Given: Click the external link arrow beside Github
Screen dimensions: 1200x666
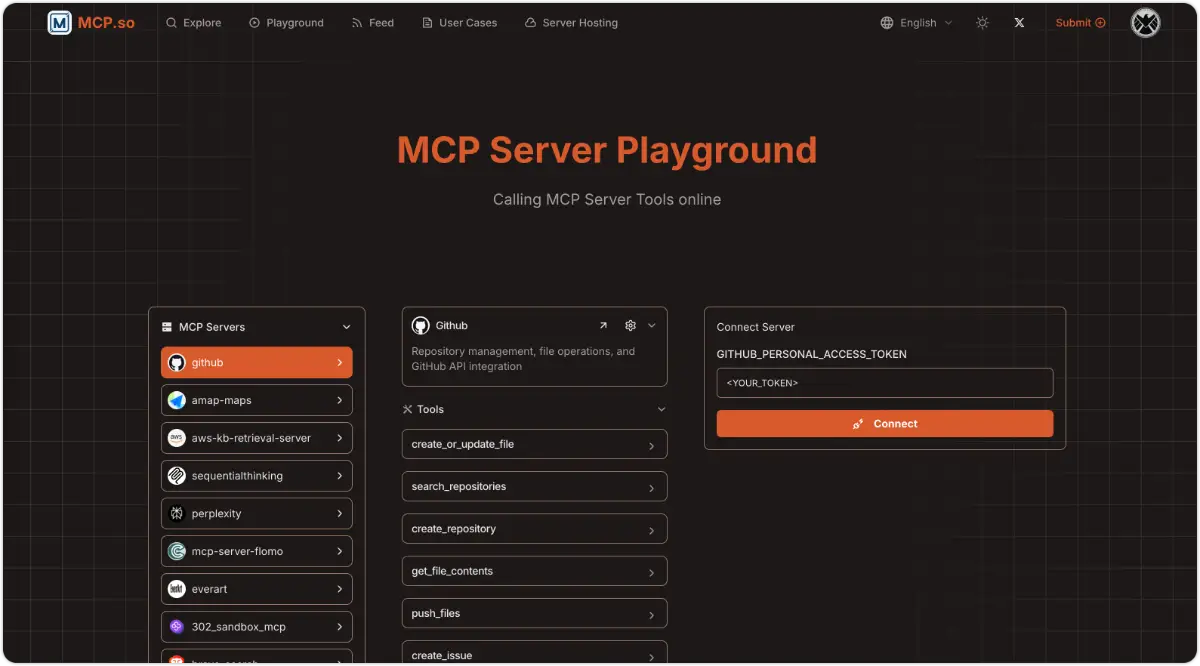Looking at the screenshot, I should 603,325.
